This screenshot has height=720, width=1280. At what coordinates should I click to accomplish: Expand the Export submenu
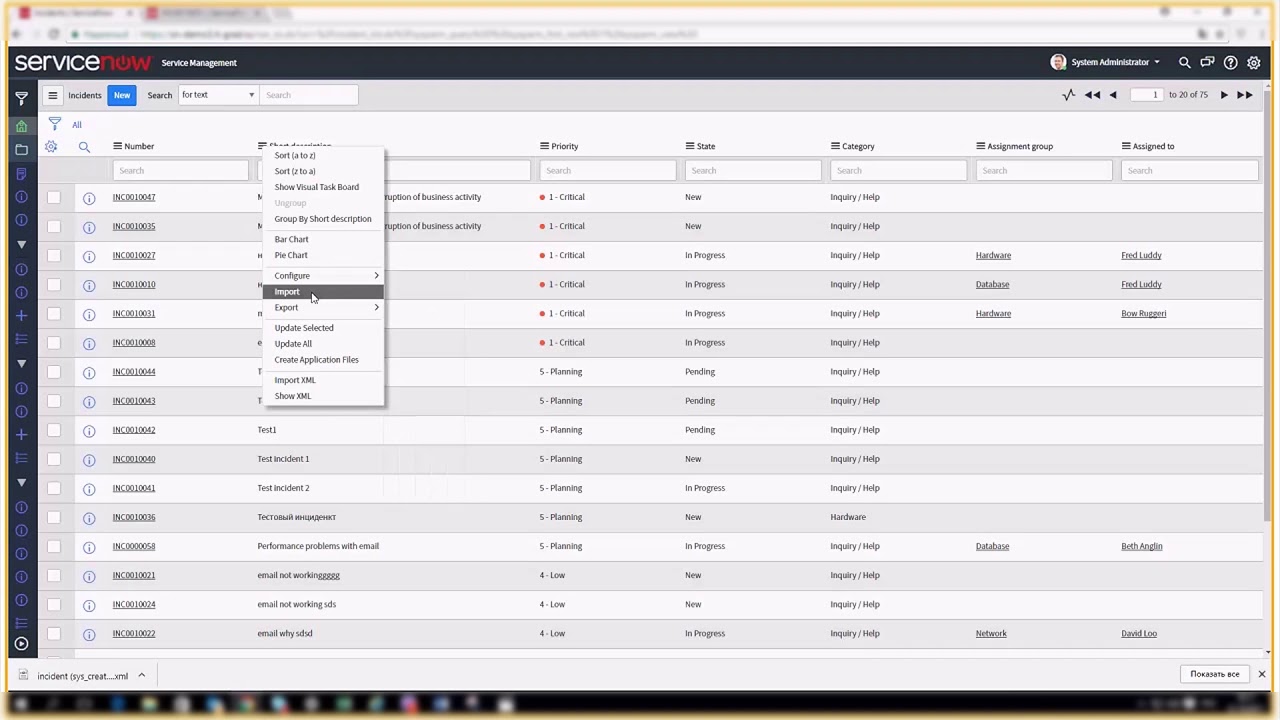tap(323, 308)
